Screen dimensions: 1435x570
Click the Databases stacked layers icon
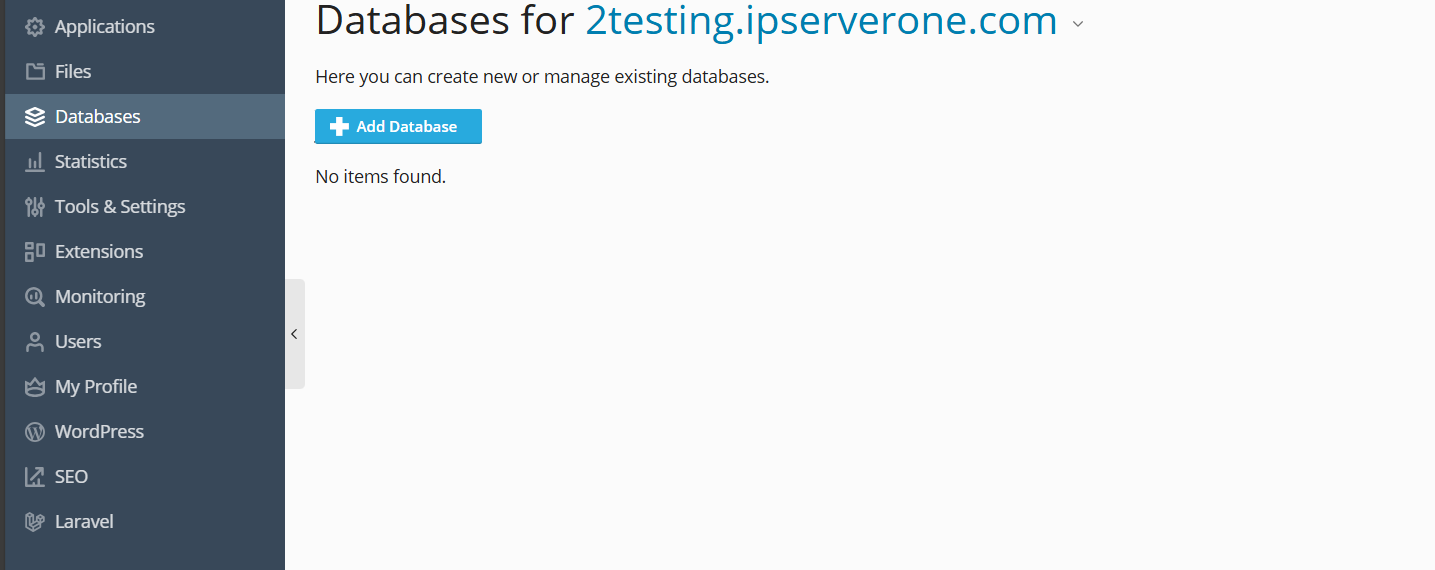tap(35, 117)
